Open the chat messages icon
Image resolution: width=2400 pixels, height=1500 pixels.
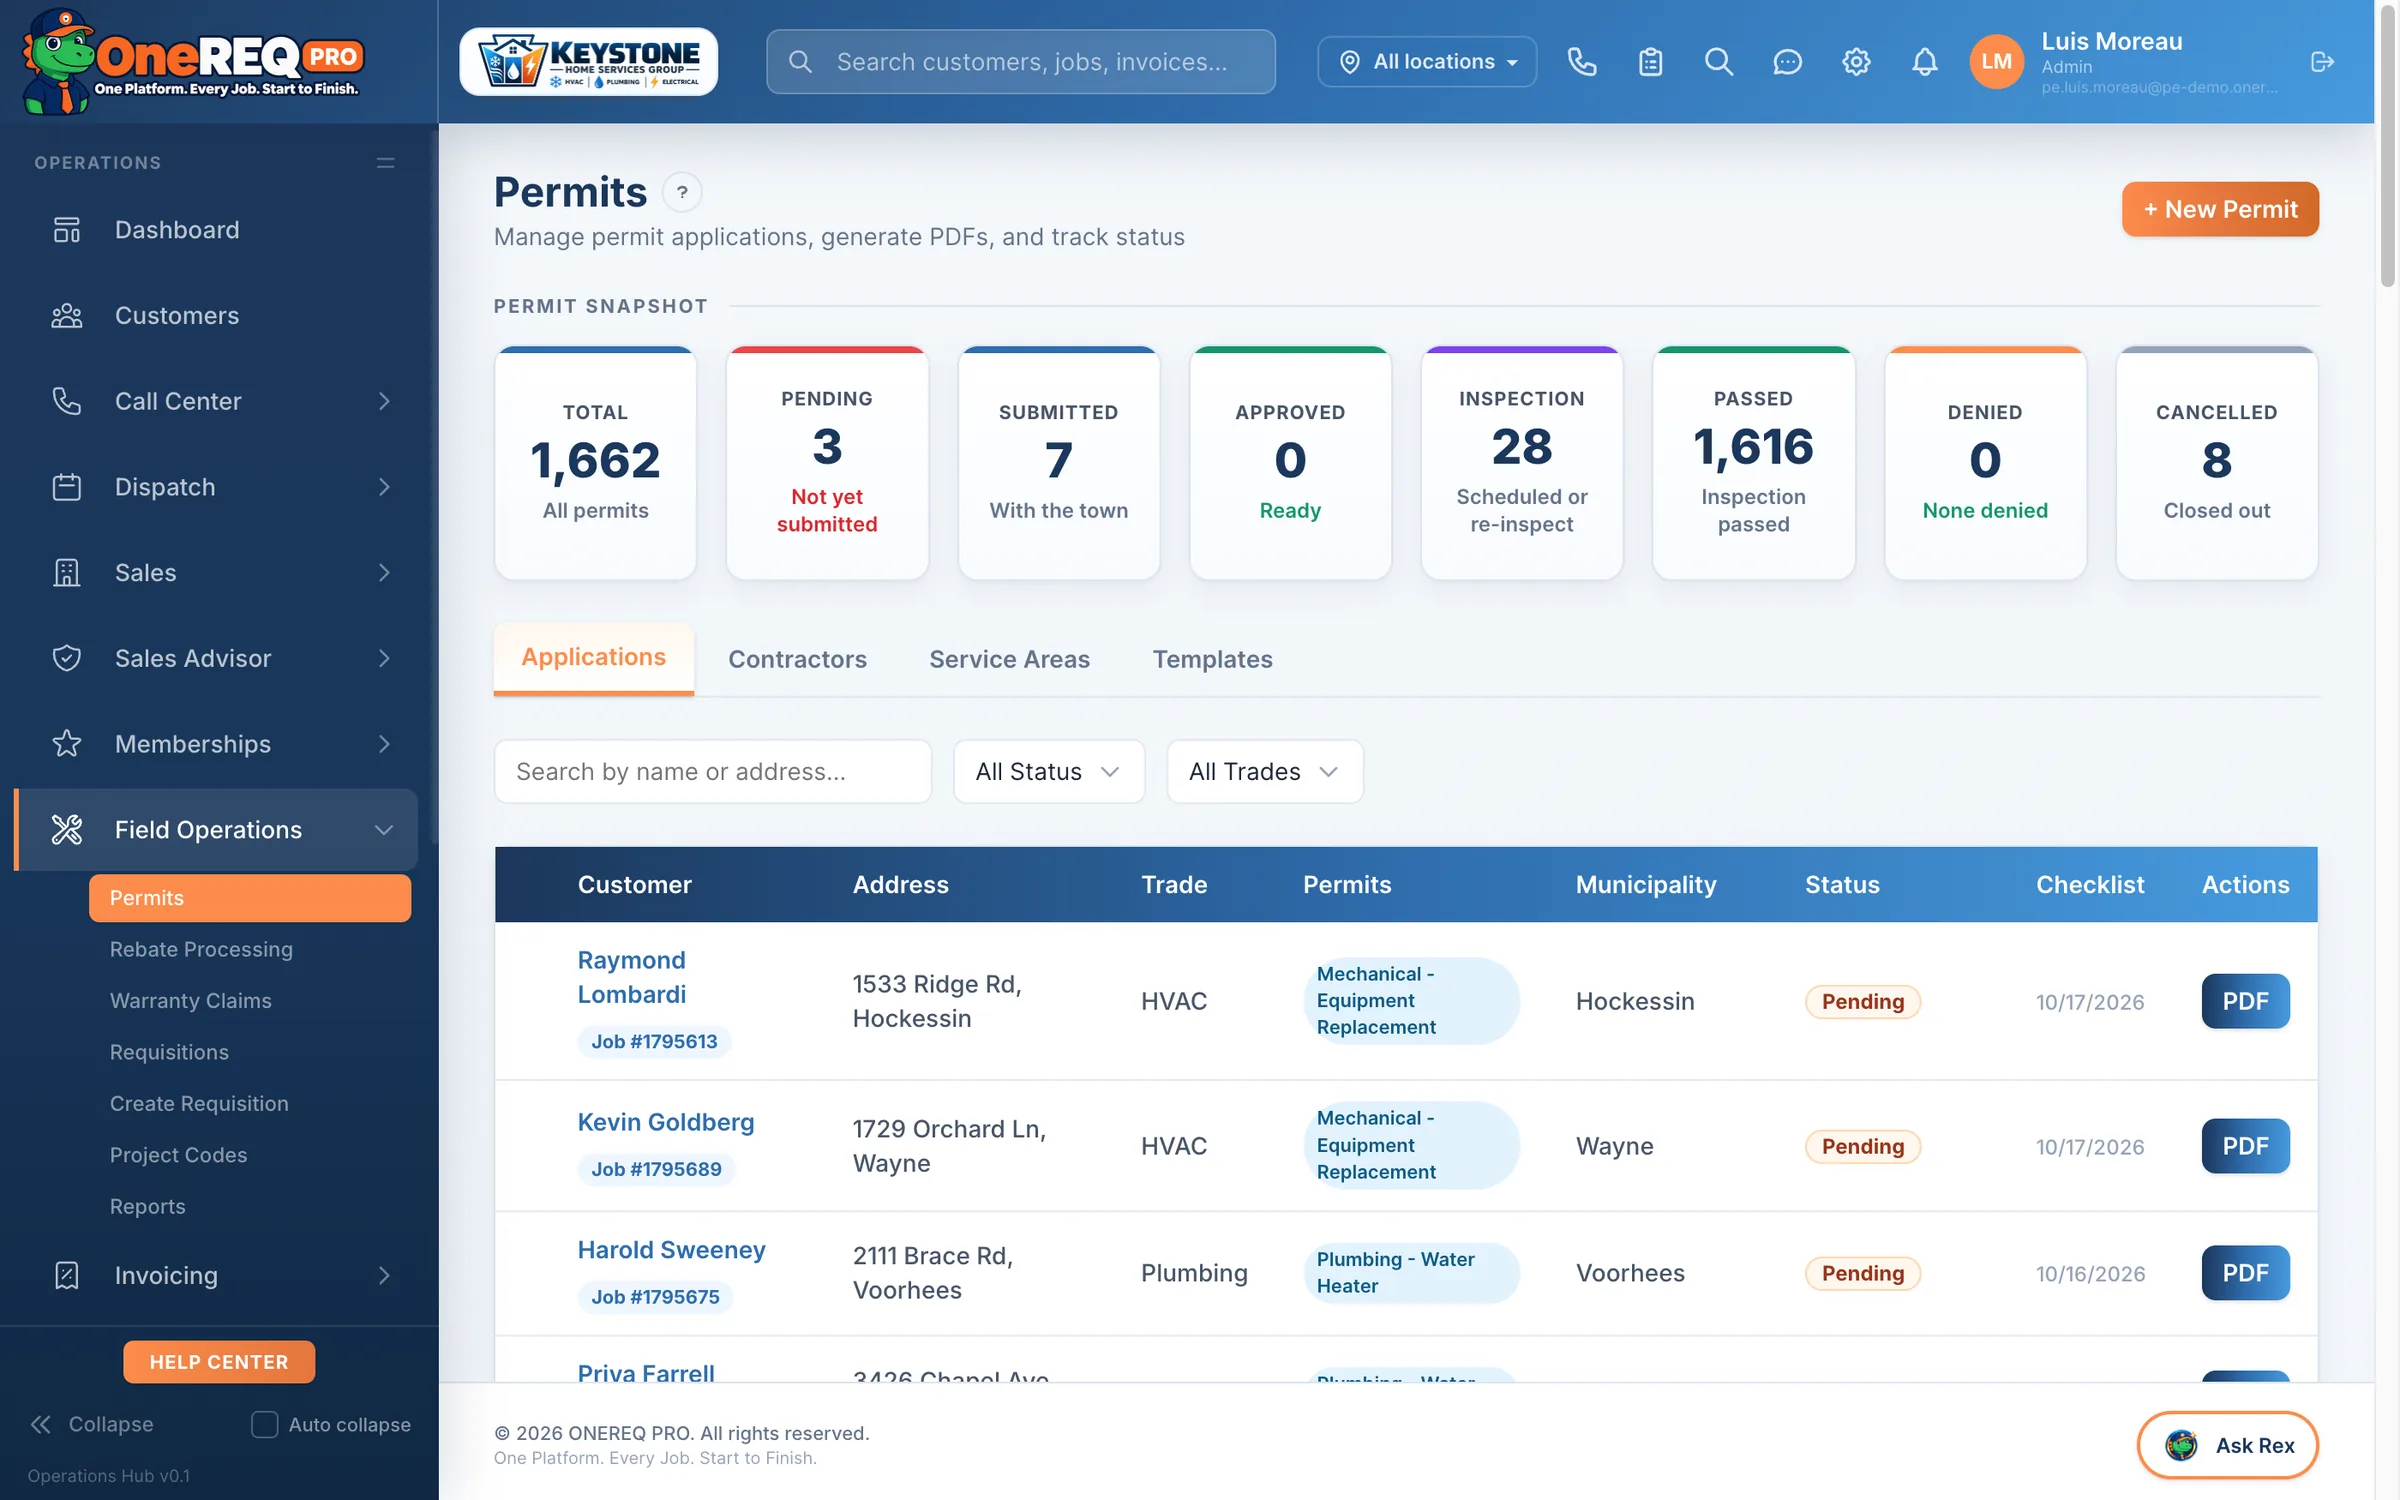pos(1787,62)
